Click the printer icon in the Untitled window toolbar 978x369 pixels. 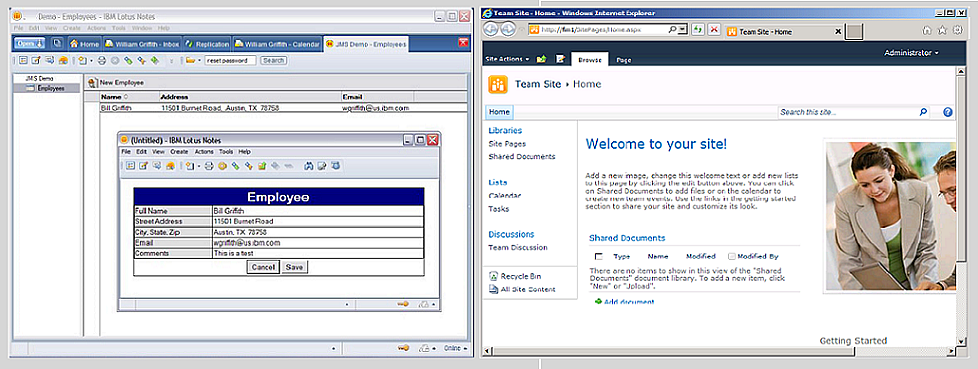pos(209,166)
